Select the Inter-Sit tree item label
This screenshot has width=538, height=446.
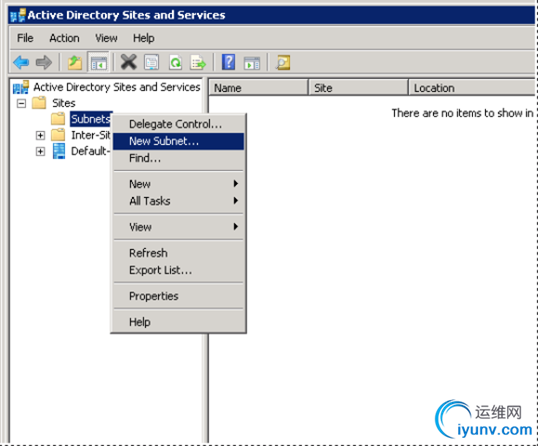91,135
